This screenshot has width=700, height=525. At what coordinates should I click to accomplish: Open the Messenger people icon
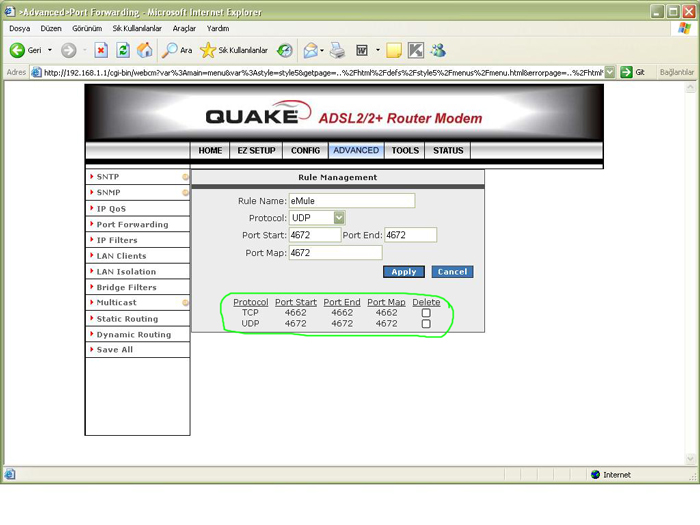pos(438,50)
